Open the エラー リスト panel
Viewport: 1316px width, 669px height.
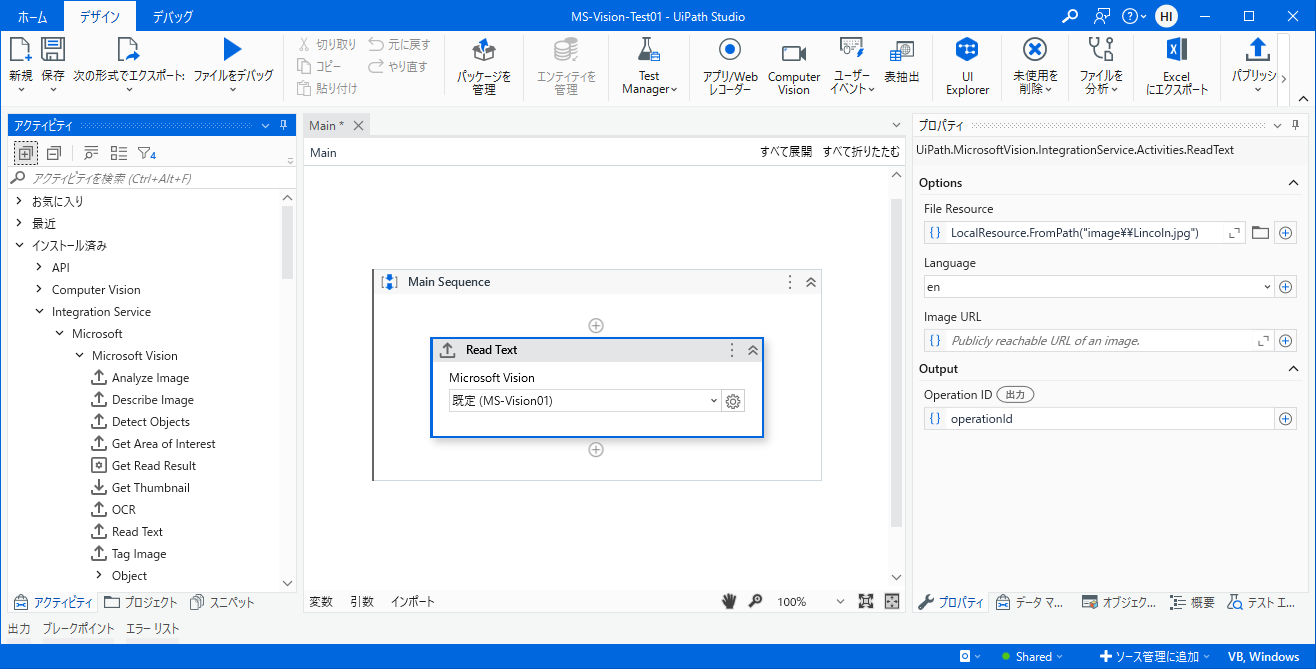click(x=153, y=629)
